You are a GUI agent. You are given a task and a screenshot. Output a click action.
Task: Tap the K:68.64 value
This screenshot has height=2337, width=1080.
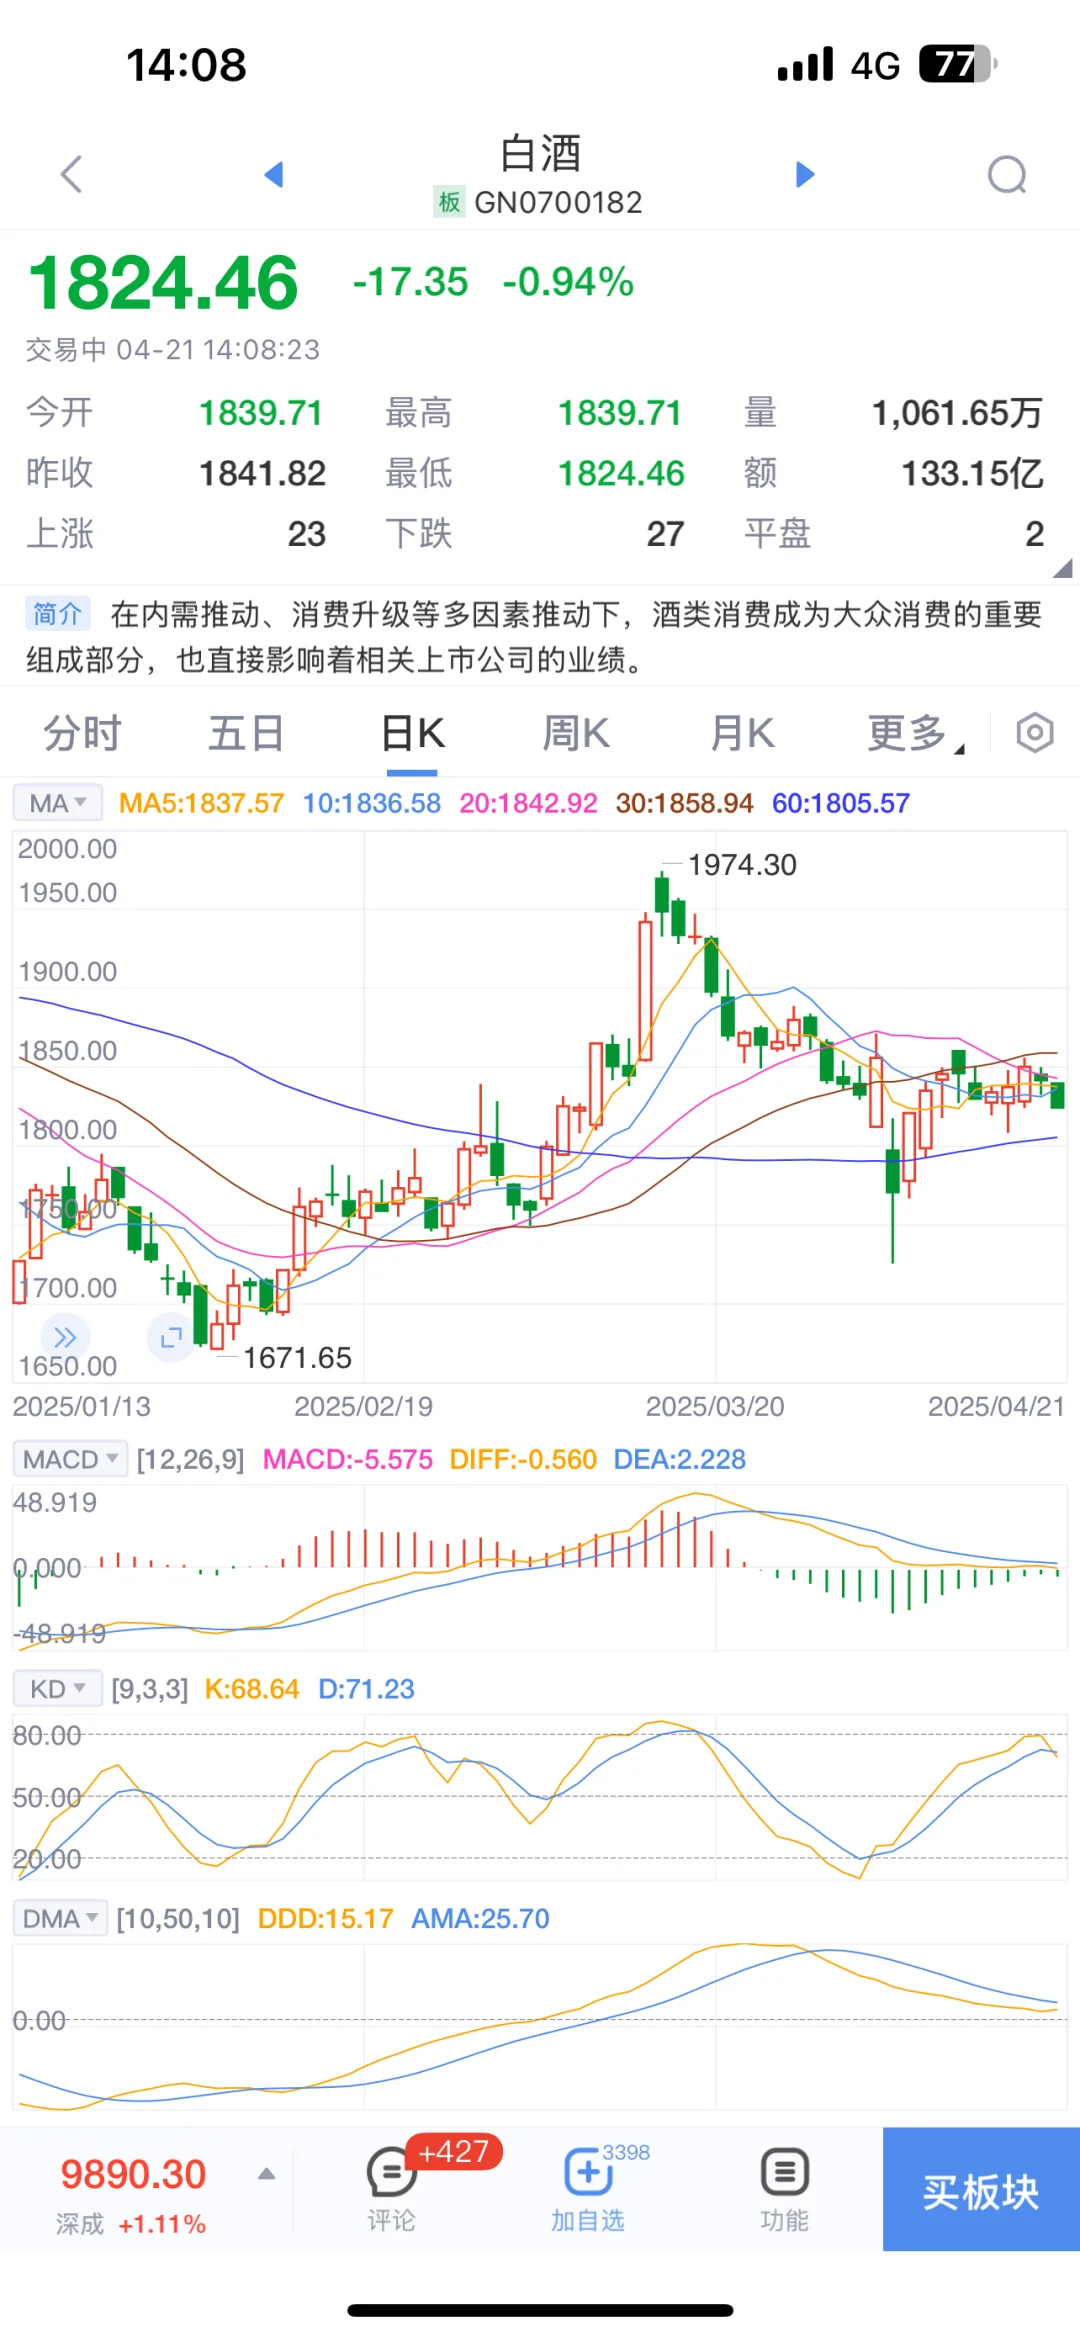[x=252, y=1689]
